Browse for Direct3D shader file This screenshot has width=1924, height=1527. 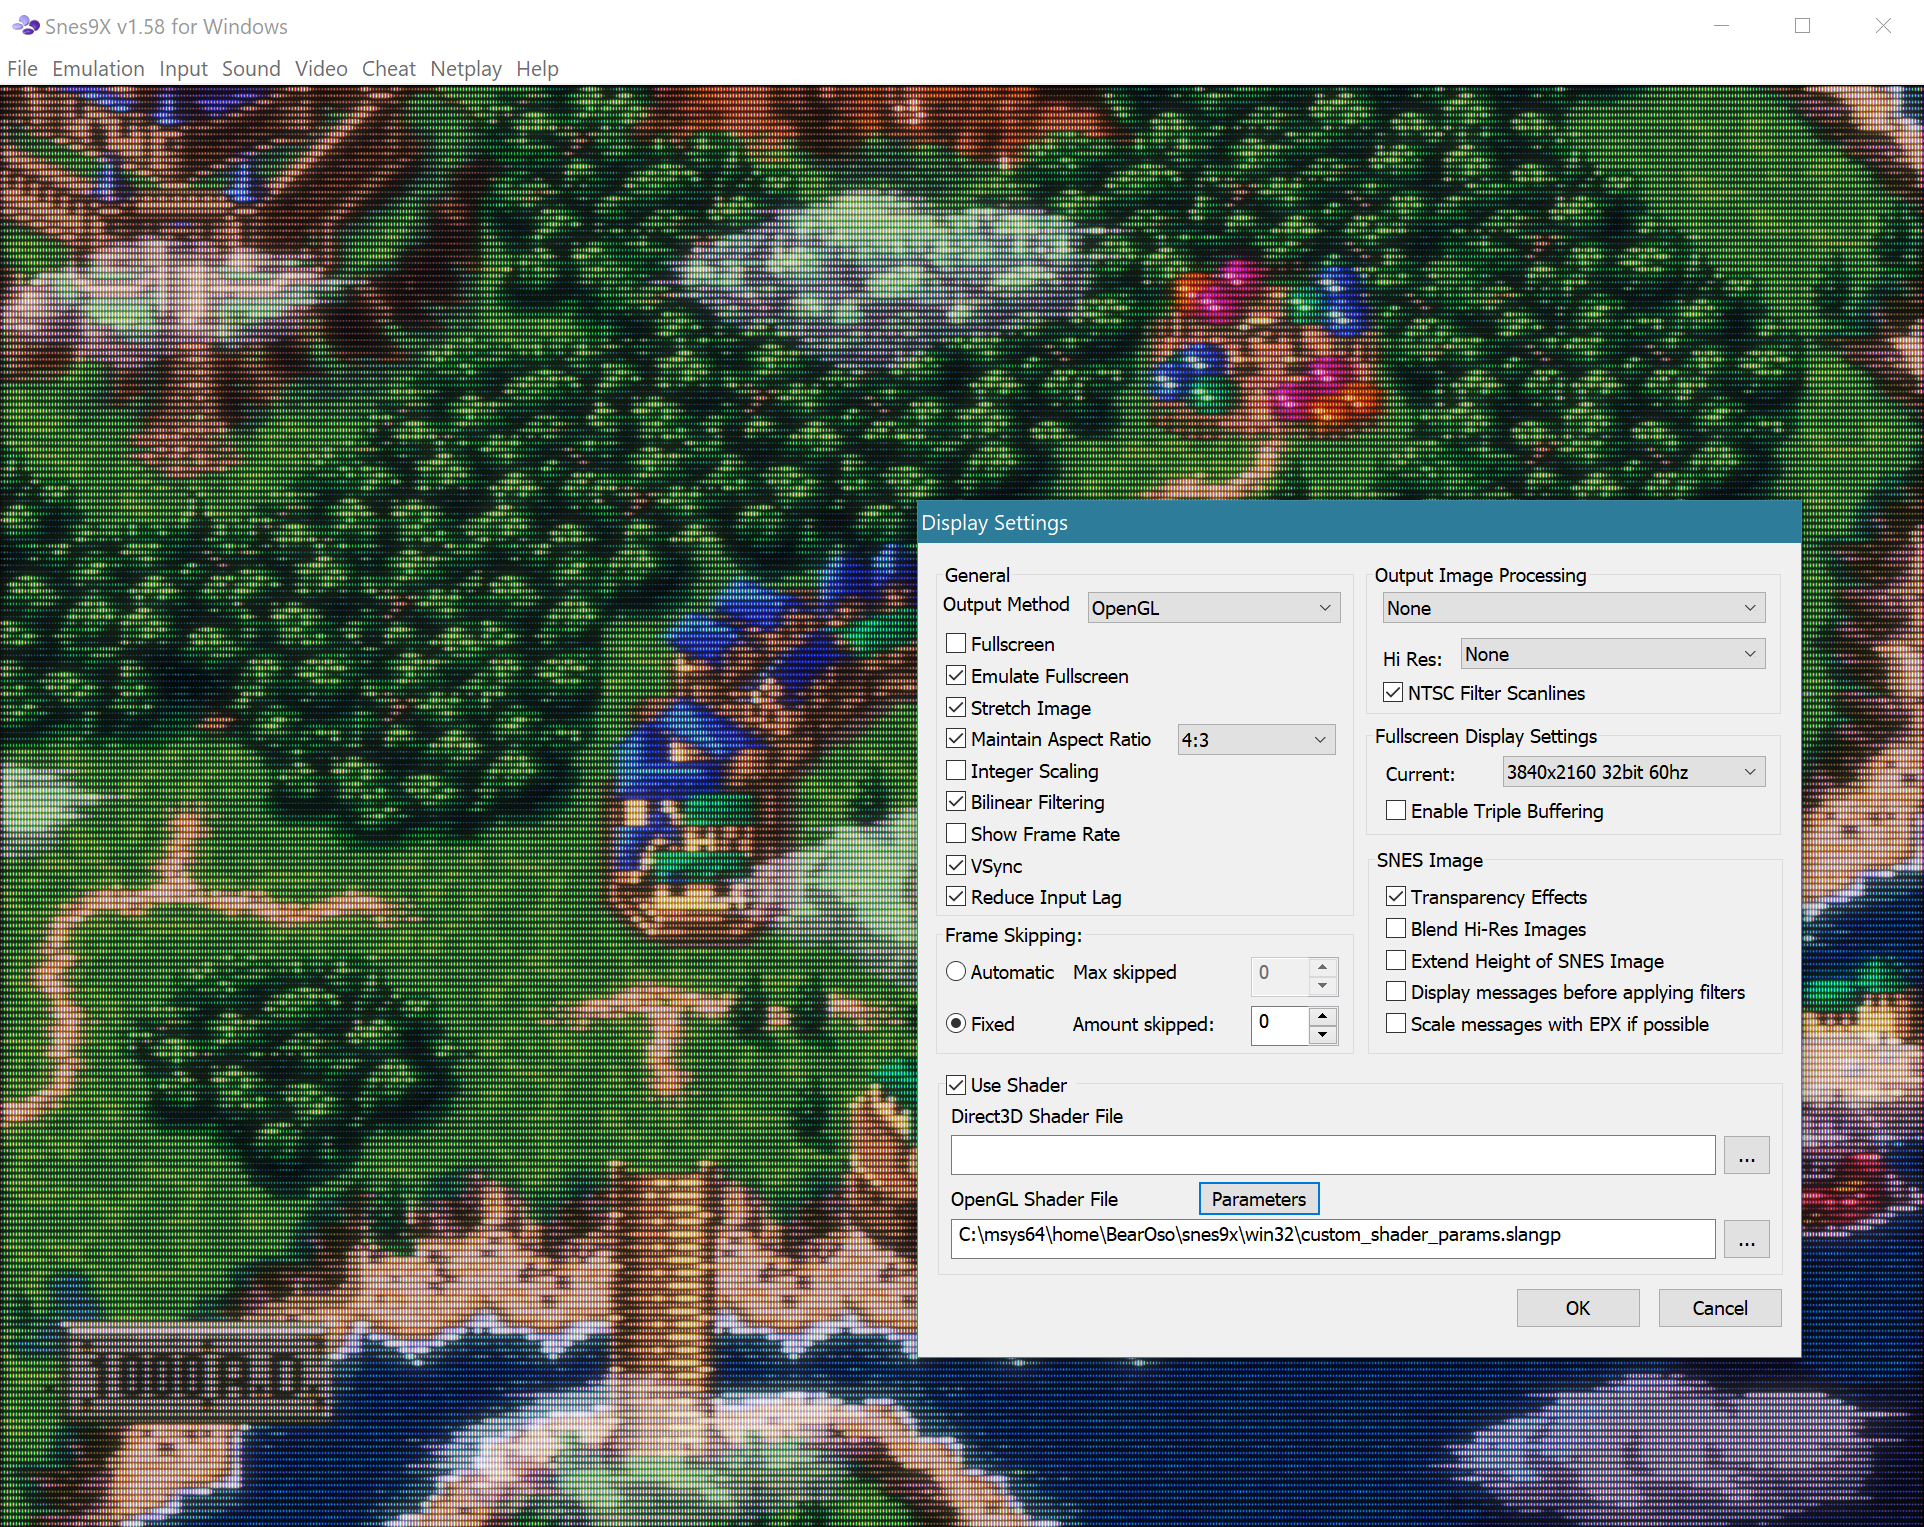tap(1746, 1156)
